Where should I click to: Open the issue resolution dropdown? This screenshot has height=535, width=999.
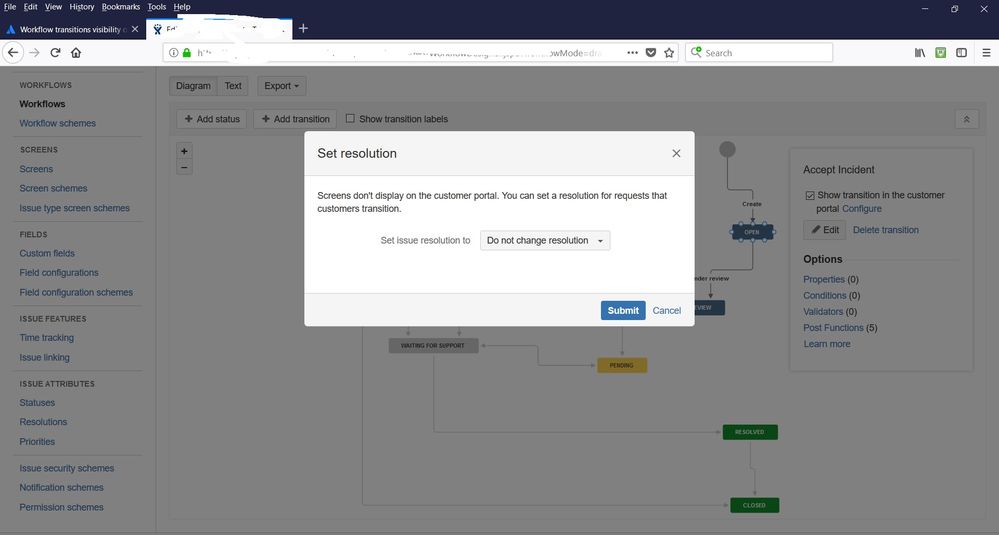click(545, 241)
